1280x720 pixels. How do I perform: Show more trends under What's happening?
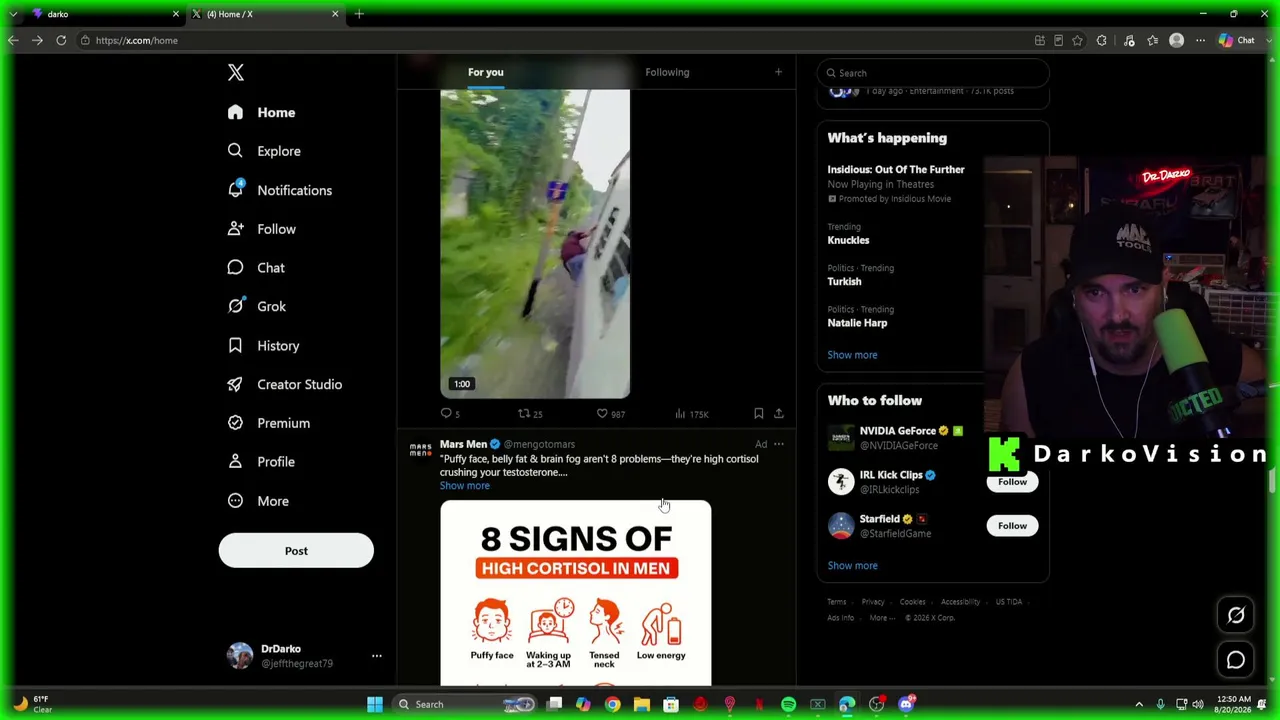pos(852,355)
